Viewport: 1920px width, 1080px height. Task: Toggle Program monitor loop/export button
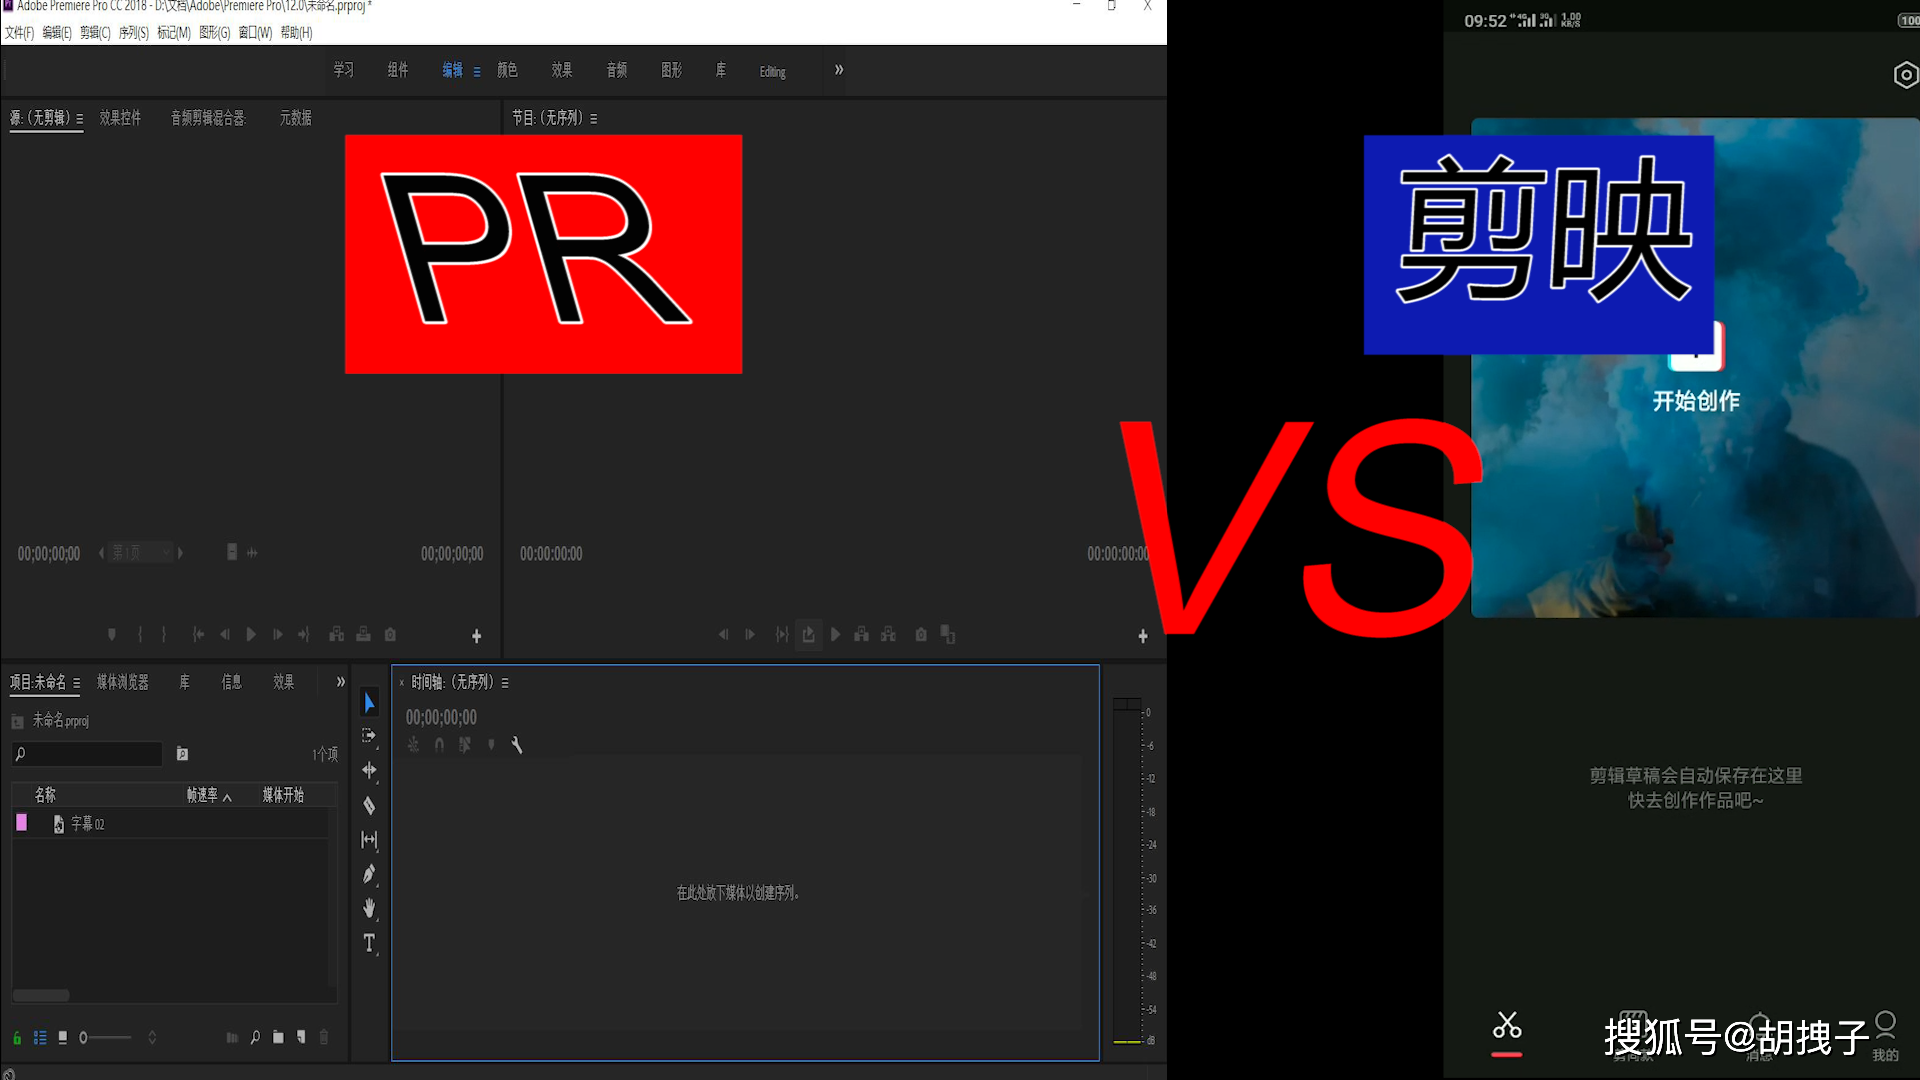(808, 635)
